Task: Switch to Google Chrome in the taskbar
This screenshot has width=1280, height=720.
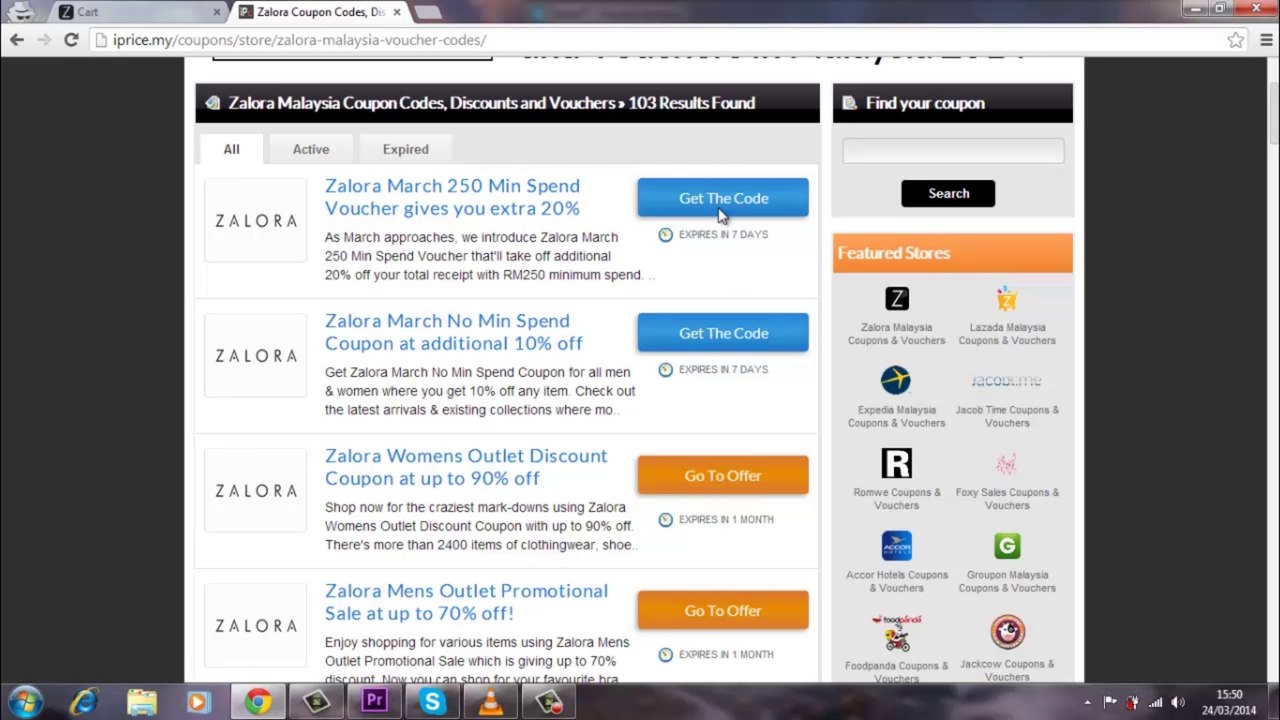Action: [x=258, y=702]
